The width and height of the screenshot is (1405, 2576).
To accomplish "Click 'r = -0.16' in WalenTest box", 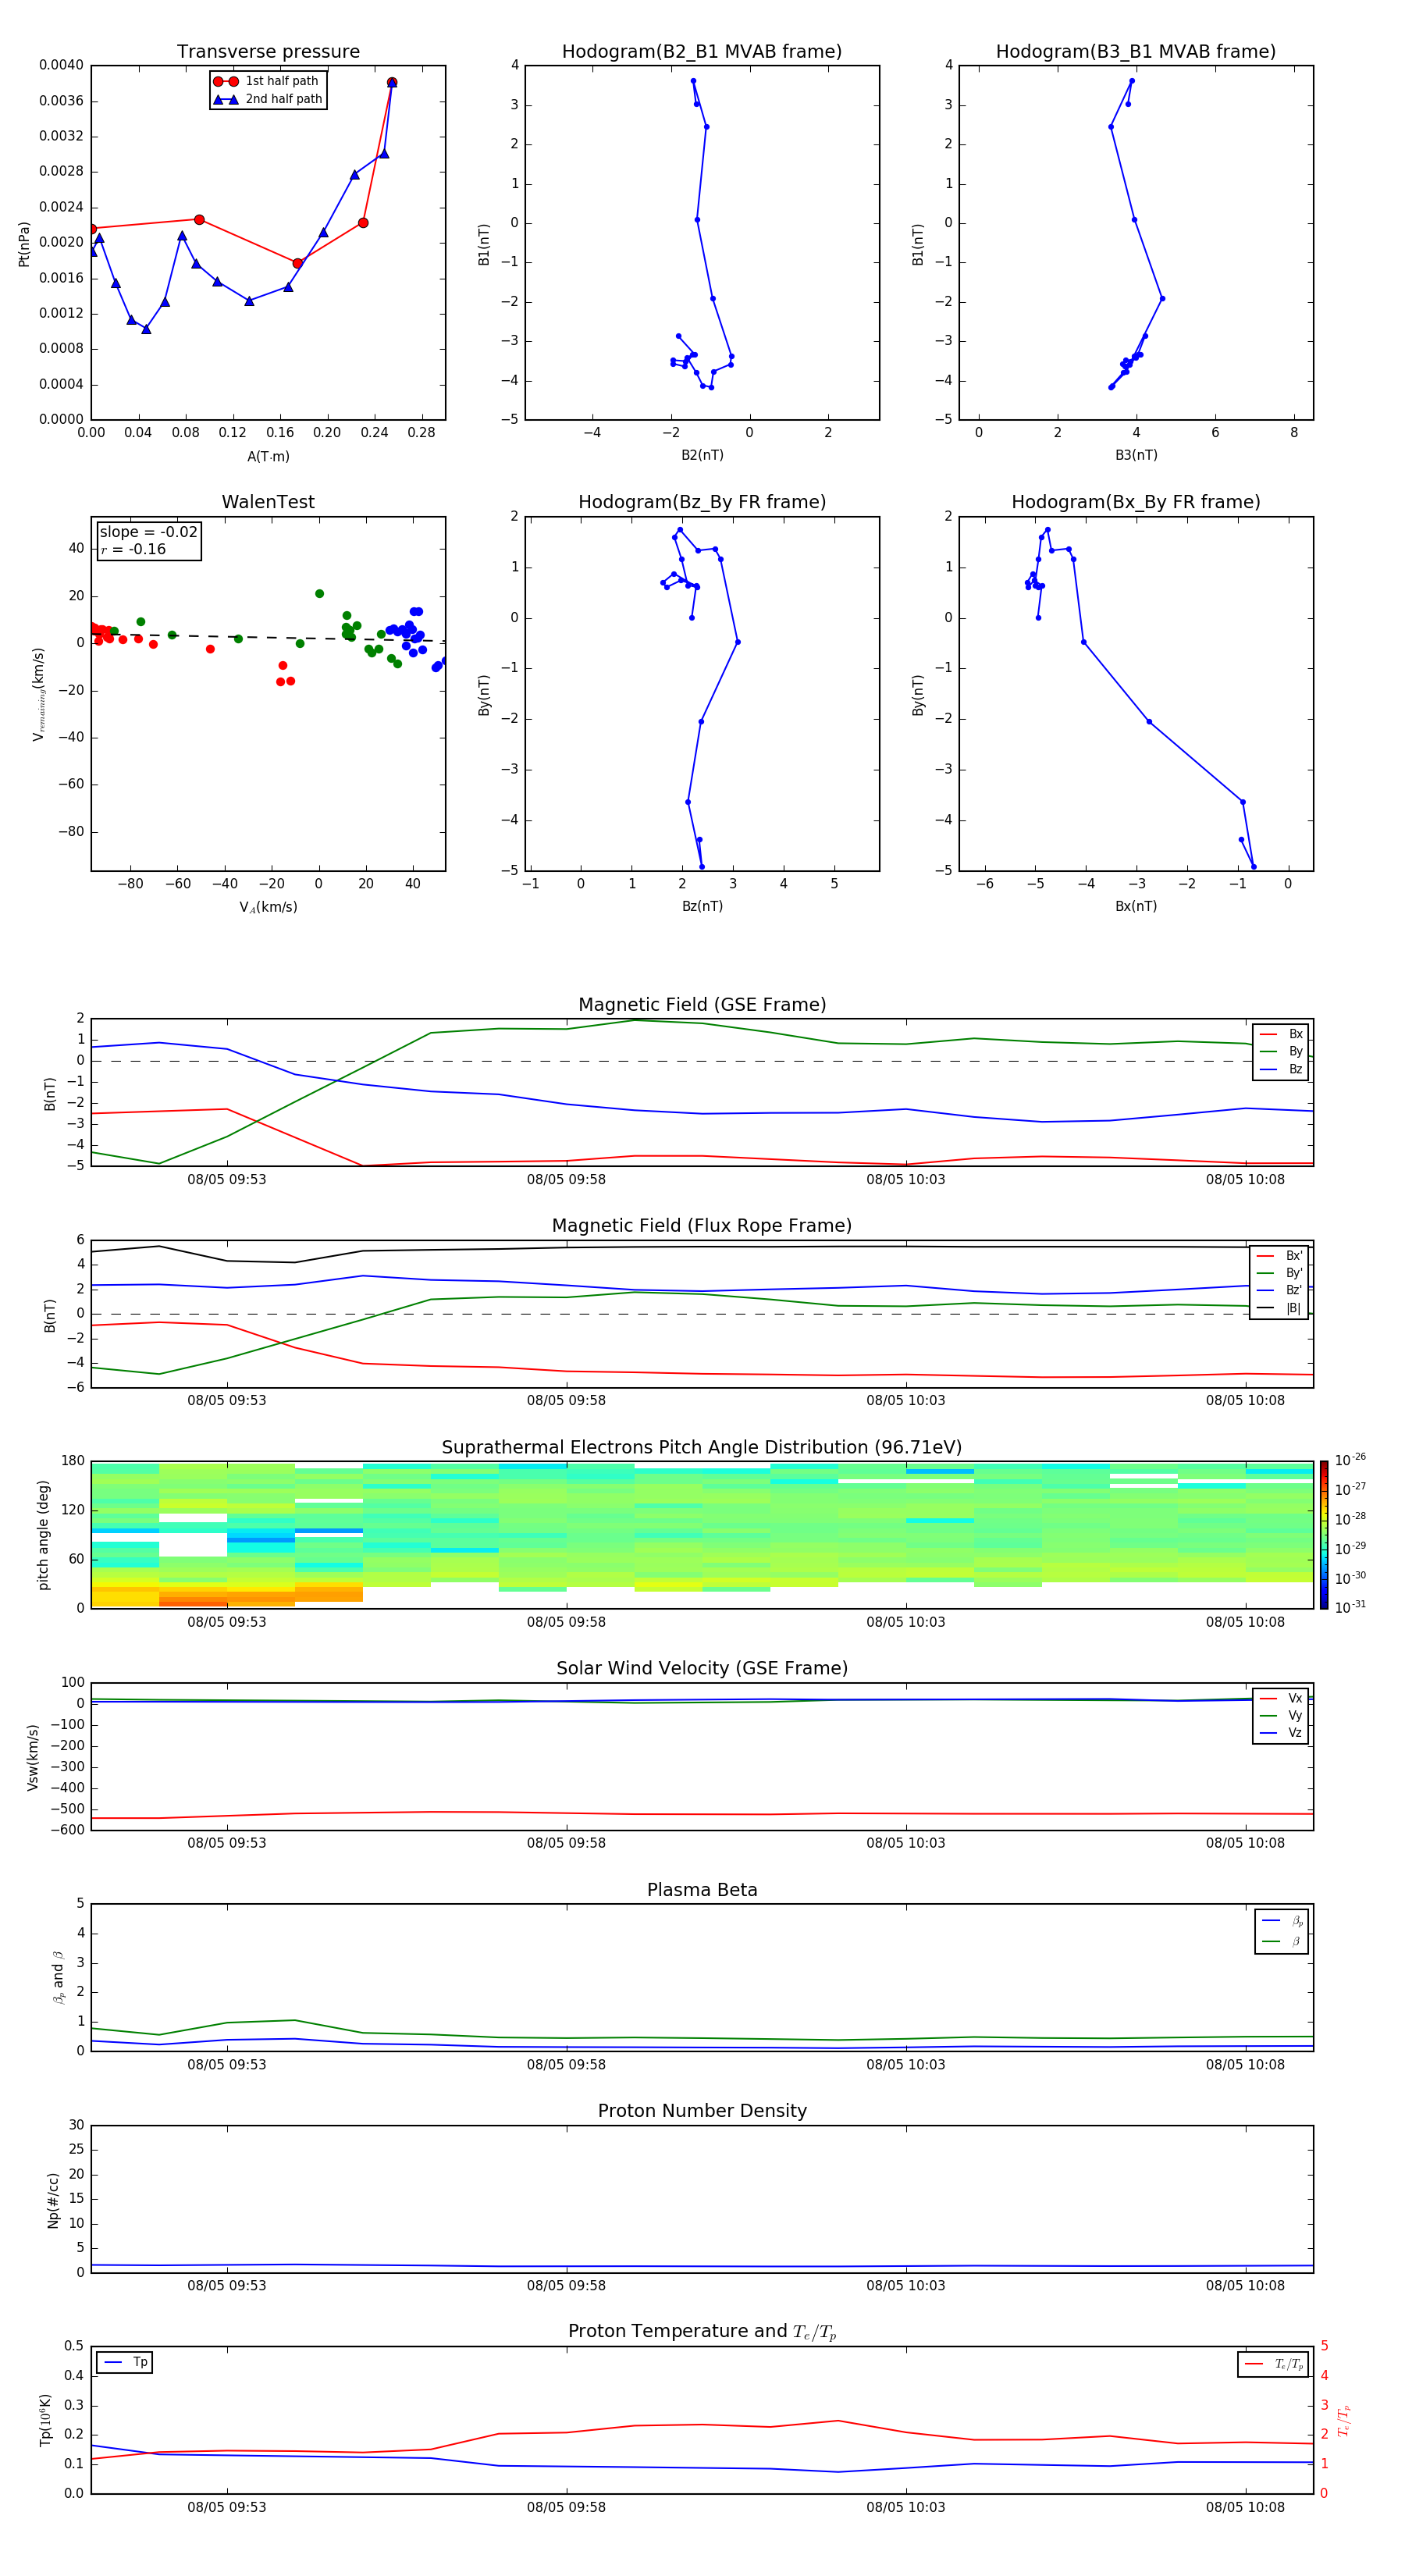I will click(x=133, y=550).
